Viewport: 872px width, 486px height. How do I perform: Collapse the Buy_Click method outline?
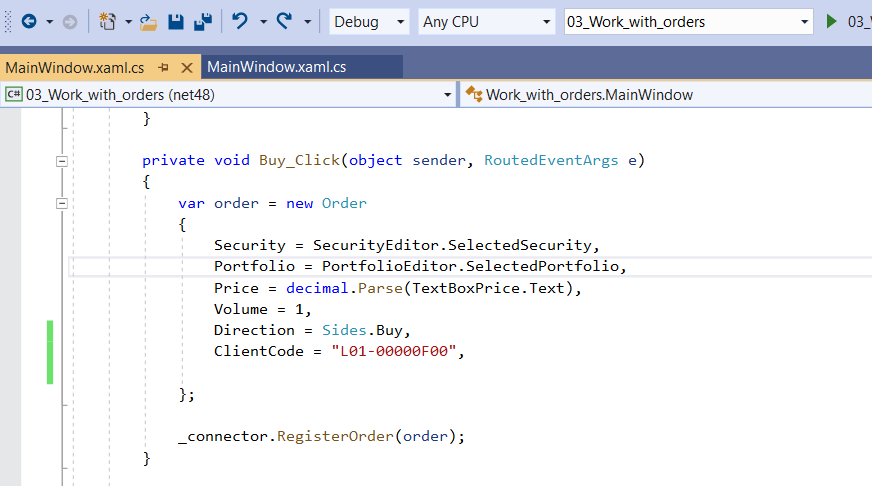coord(62,160)
